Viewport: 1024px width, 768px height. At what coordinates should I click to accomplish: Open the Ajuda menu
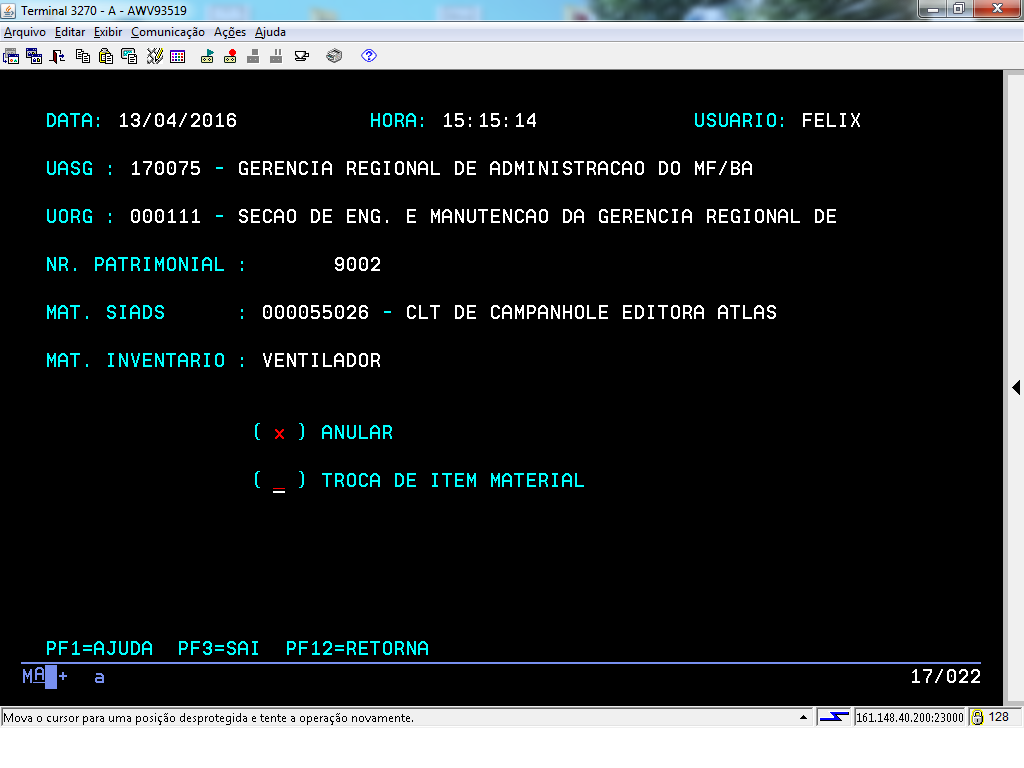(x=270, y=32)
